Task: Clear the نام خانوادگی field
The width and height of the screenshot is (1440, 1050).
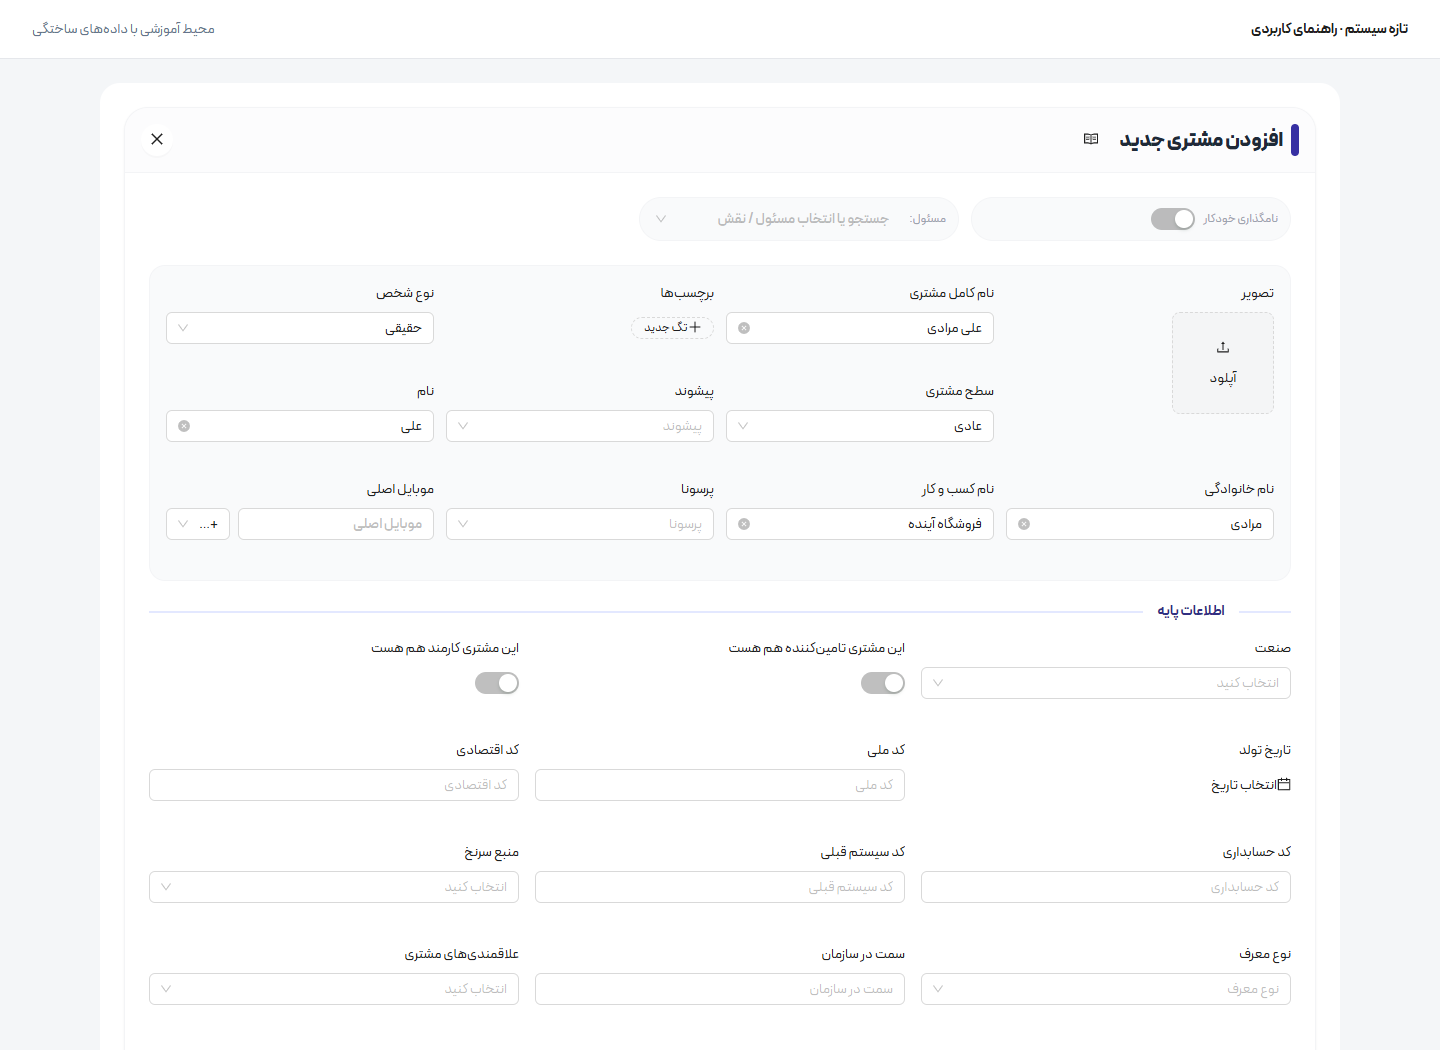Action: click(x=1024, y=524)
